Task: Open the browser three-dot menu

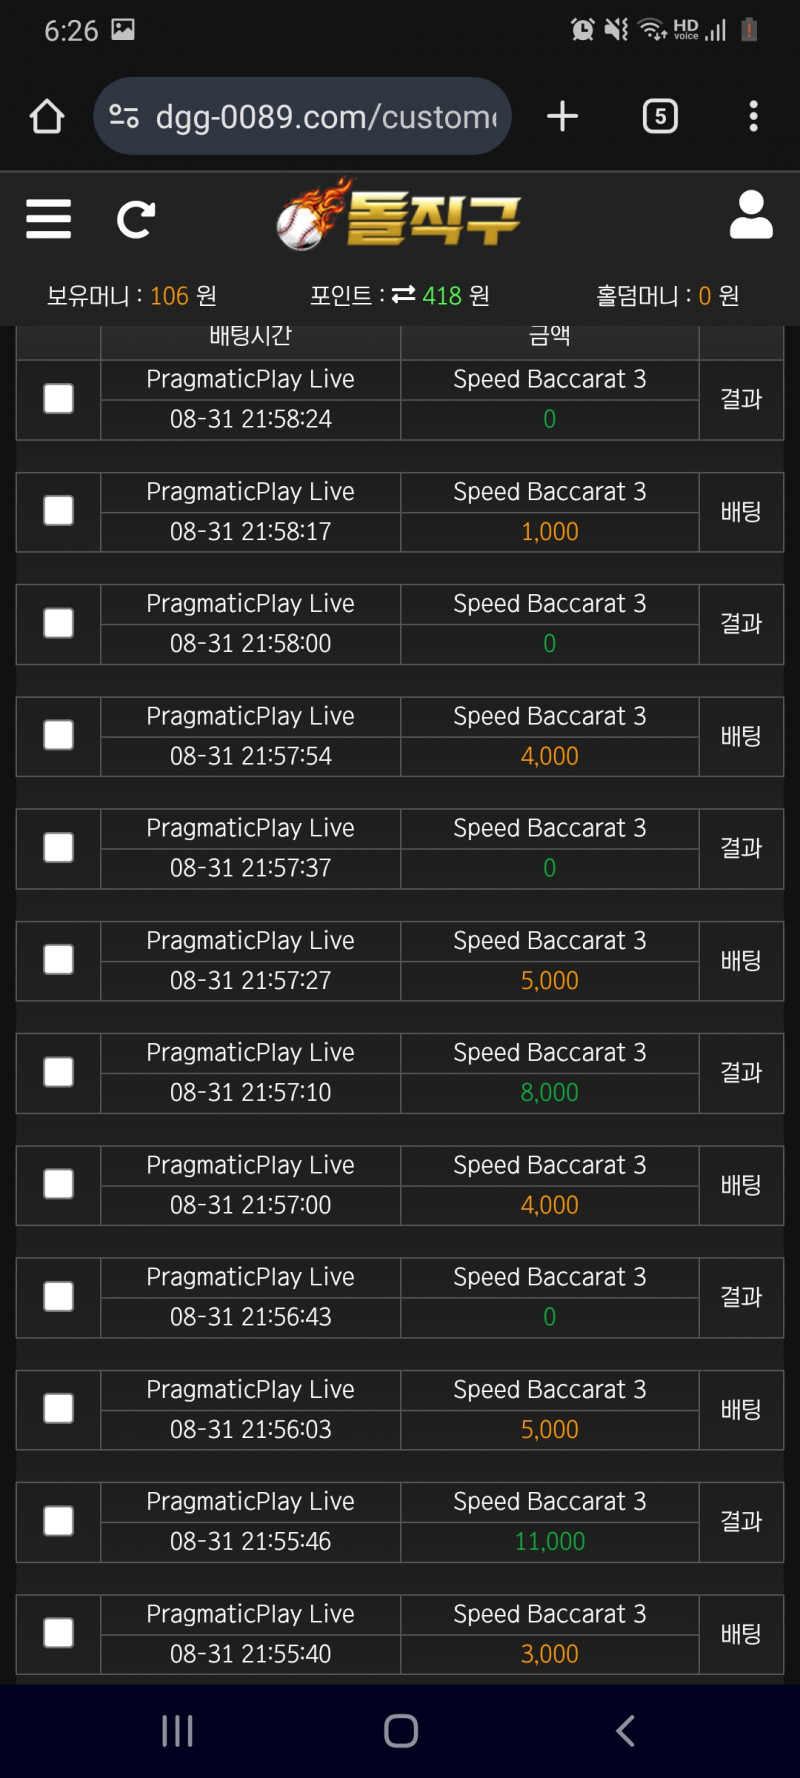Action: tap(753, 116)
